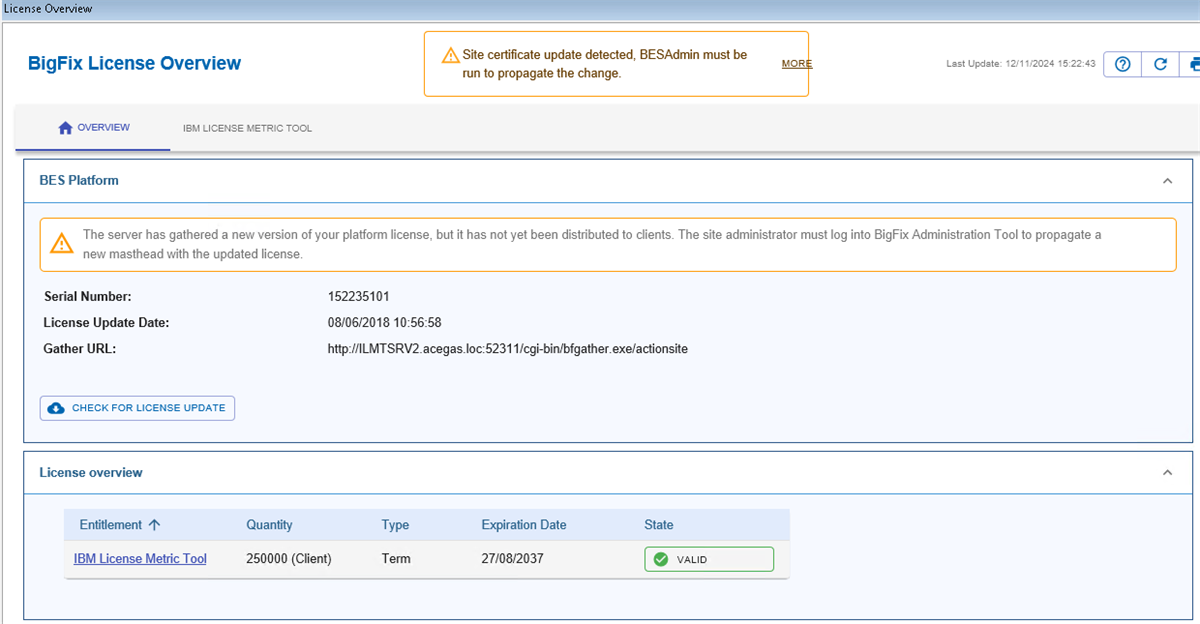Switch to the IBM LICENSE METRIC TOOL tab
Viewport: 1200px width, 624px height.
click(x=247, y=128)
